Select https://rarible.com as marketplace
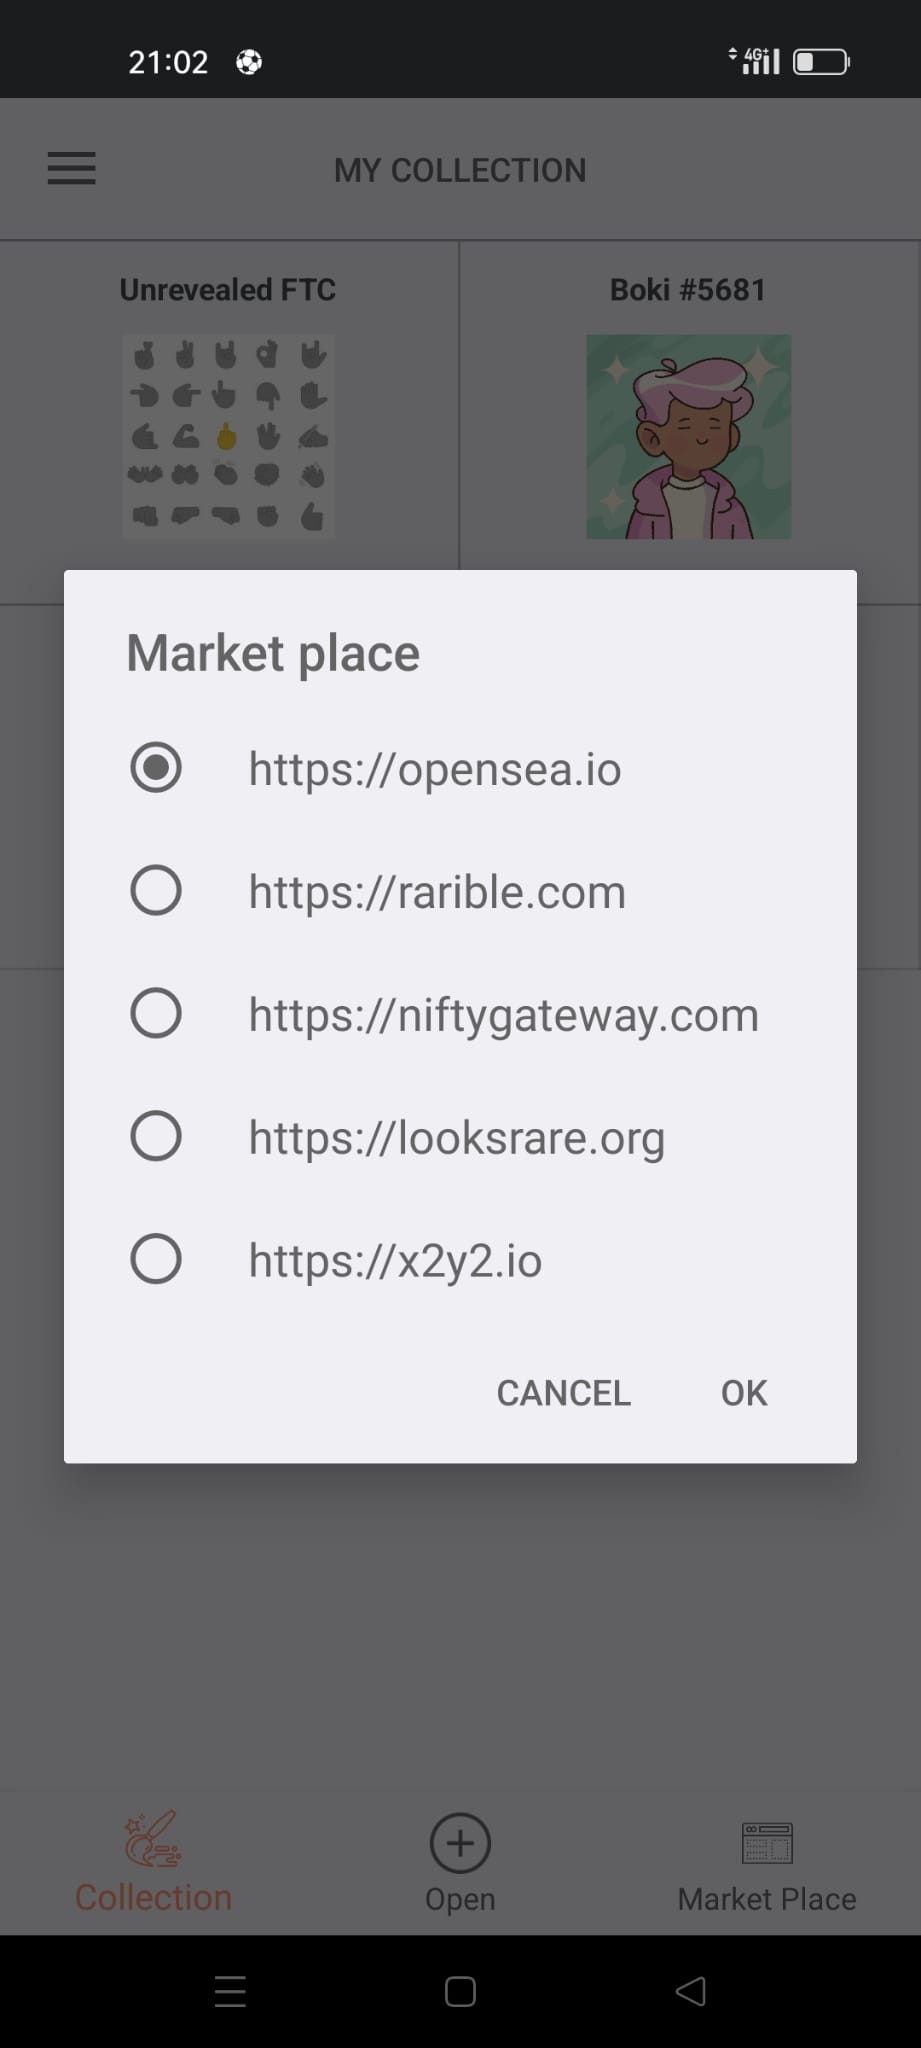The image size is (921, 2048). pyautogui.click(x=155, y=890)
